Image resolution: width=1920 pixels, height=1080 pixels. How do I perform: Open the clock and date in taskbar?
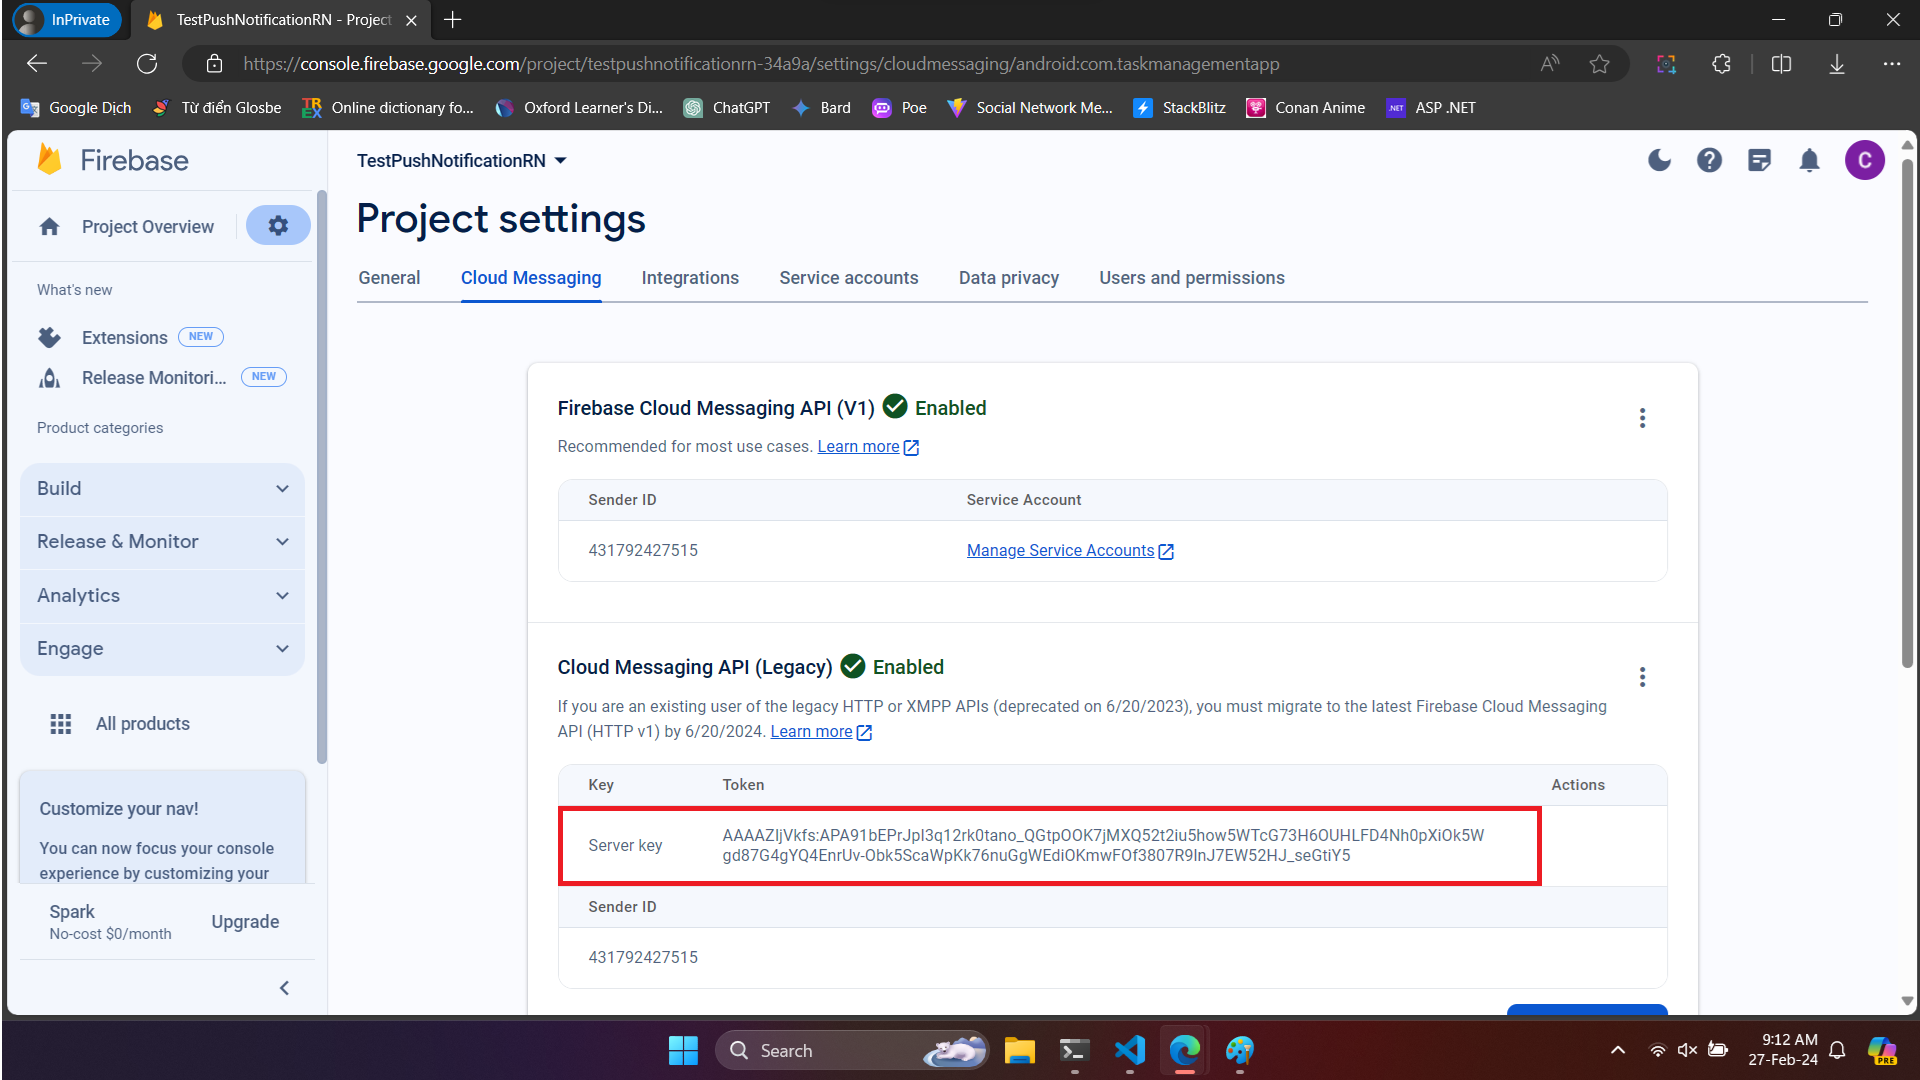click(1782, 1050)
